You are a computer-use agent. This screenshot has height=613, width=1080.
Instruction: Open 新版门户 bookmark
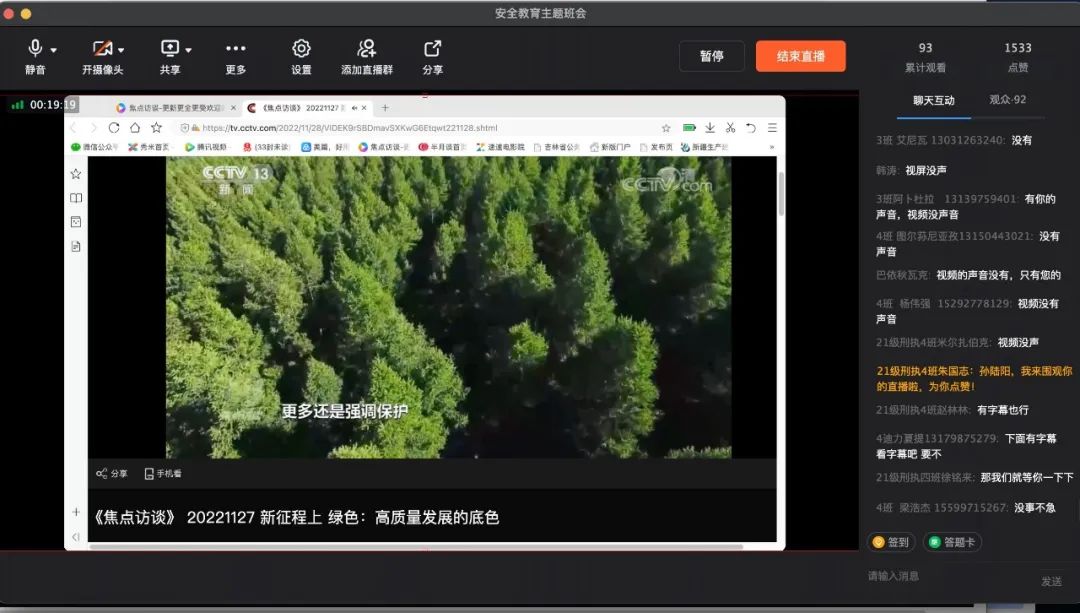pos(610,147)
